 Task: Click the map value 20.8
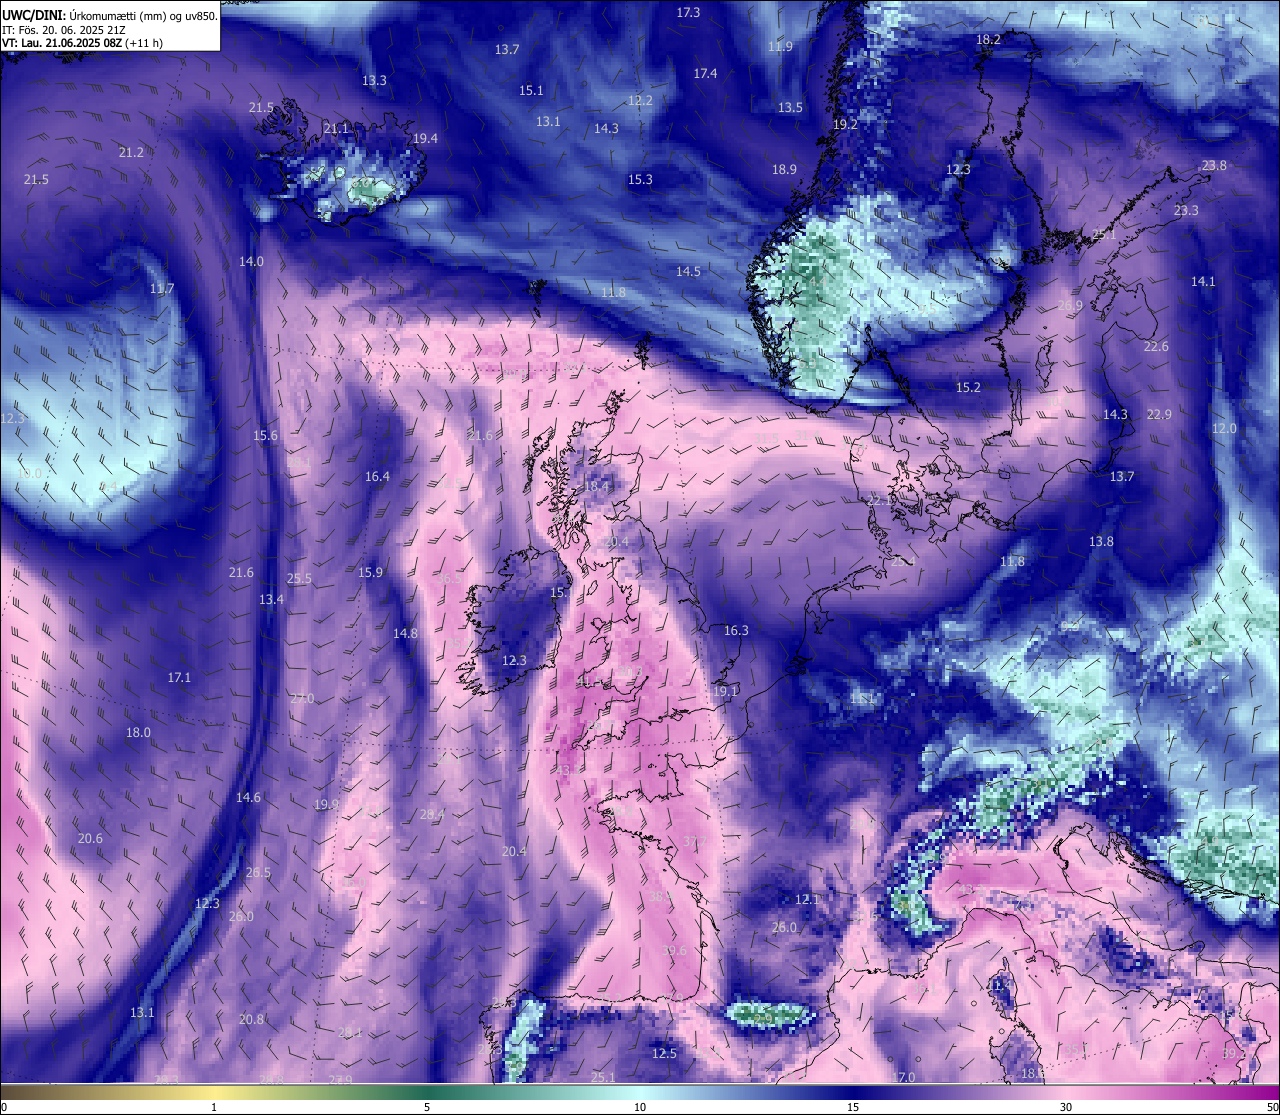252,1020
